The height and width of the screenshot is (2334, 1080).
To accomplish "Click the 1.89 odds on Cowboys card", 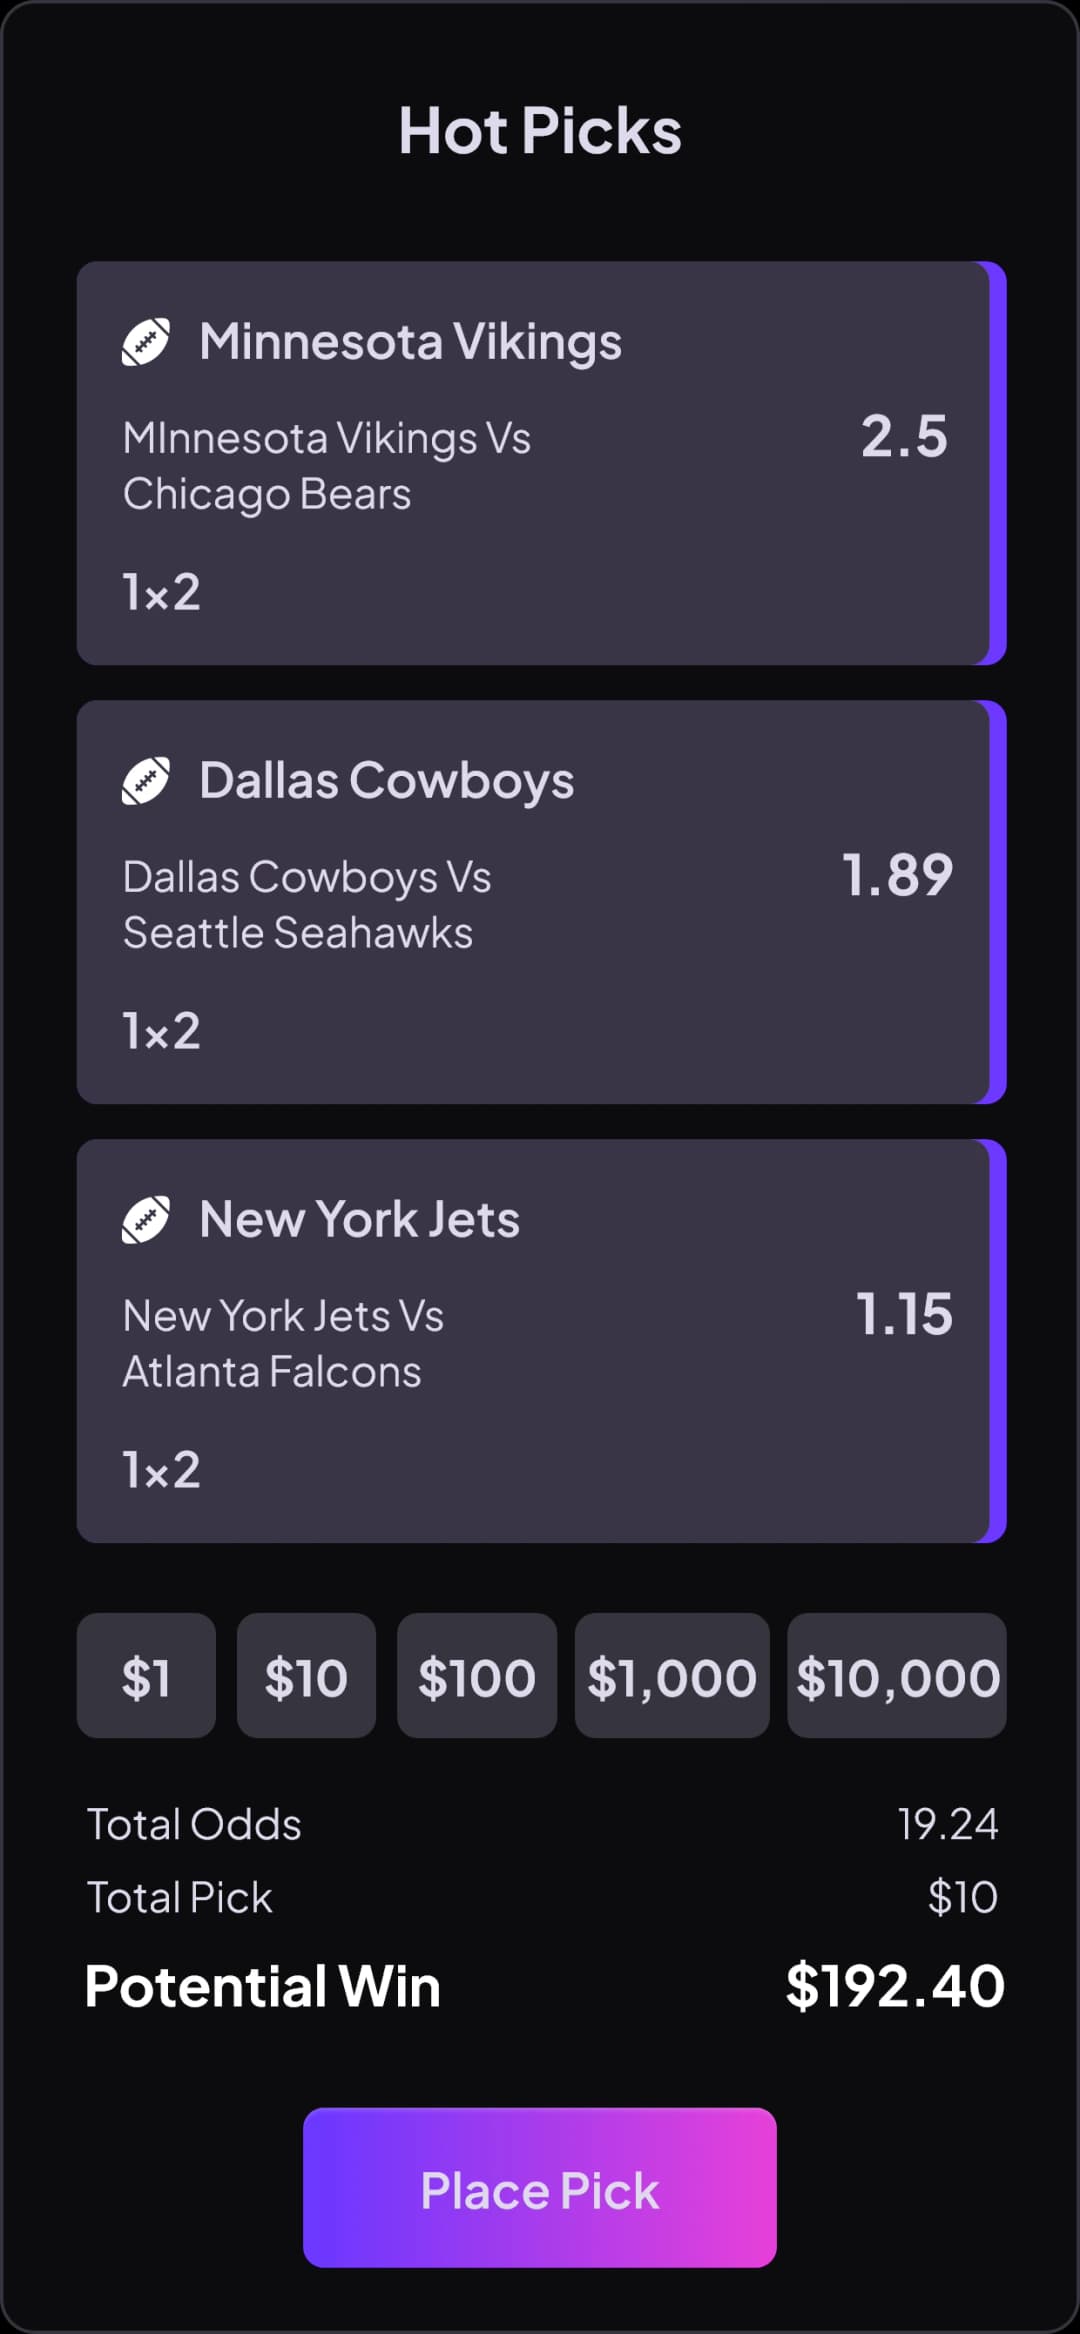I will 897,875.
